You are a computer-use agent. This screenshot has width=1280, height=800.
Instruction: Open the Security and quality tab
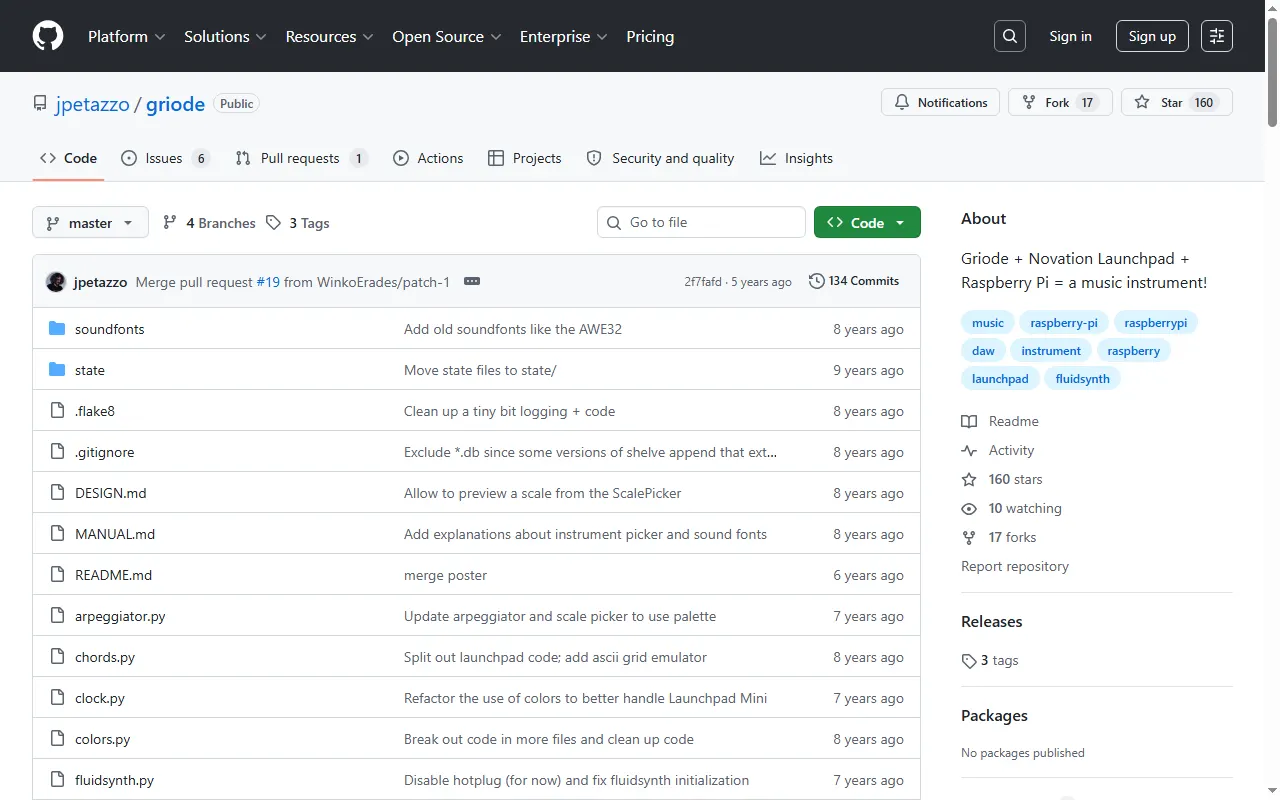coord(660,158)
